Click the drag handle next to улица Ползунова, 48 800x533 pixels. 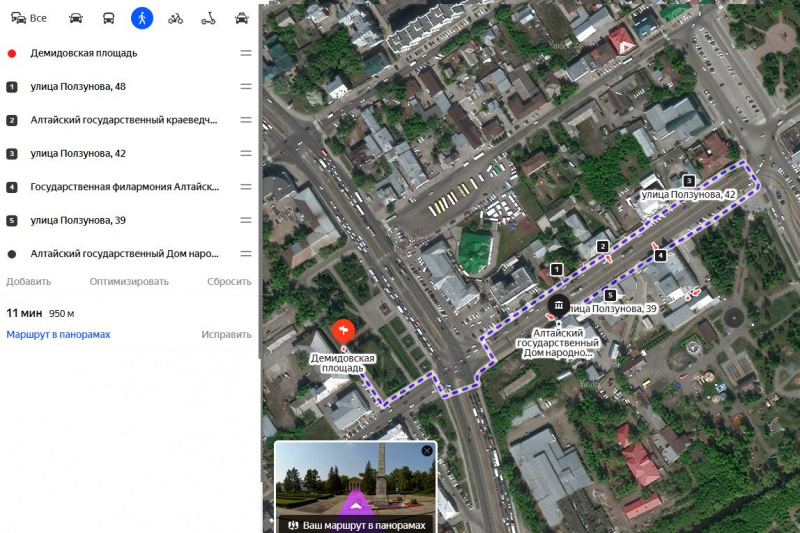click(x=245, y=87)
